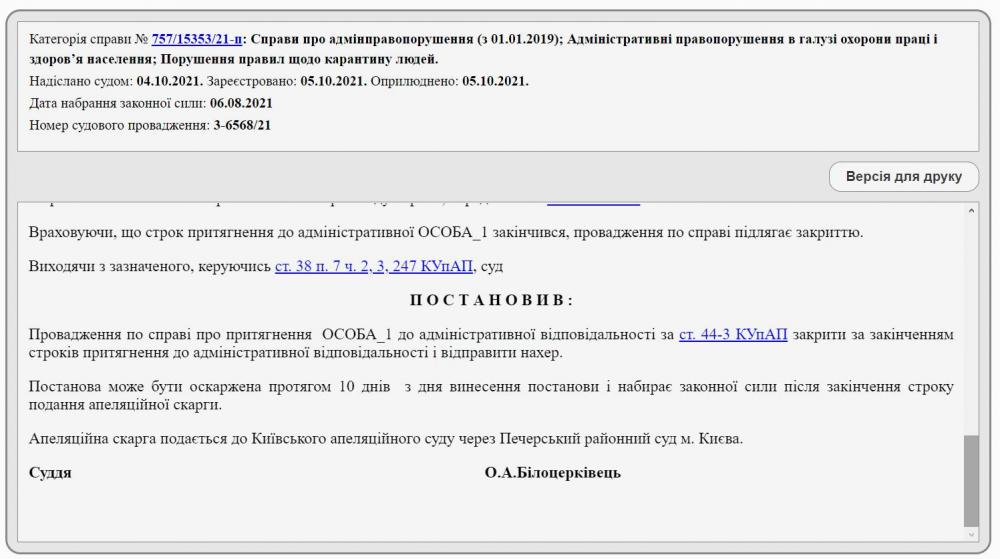Click the ПОСТАНОВИВ heading

(x=492, y=301)
